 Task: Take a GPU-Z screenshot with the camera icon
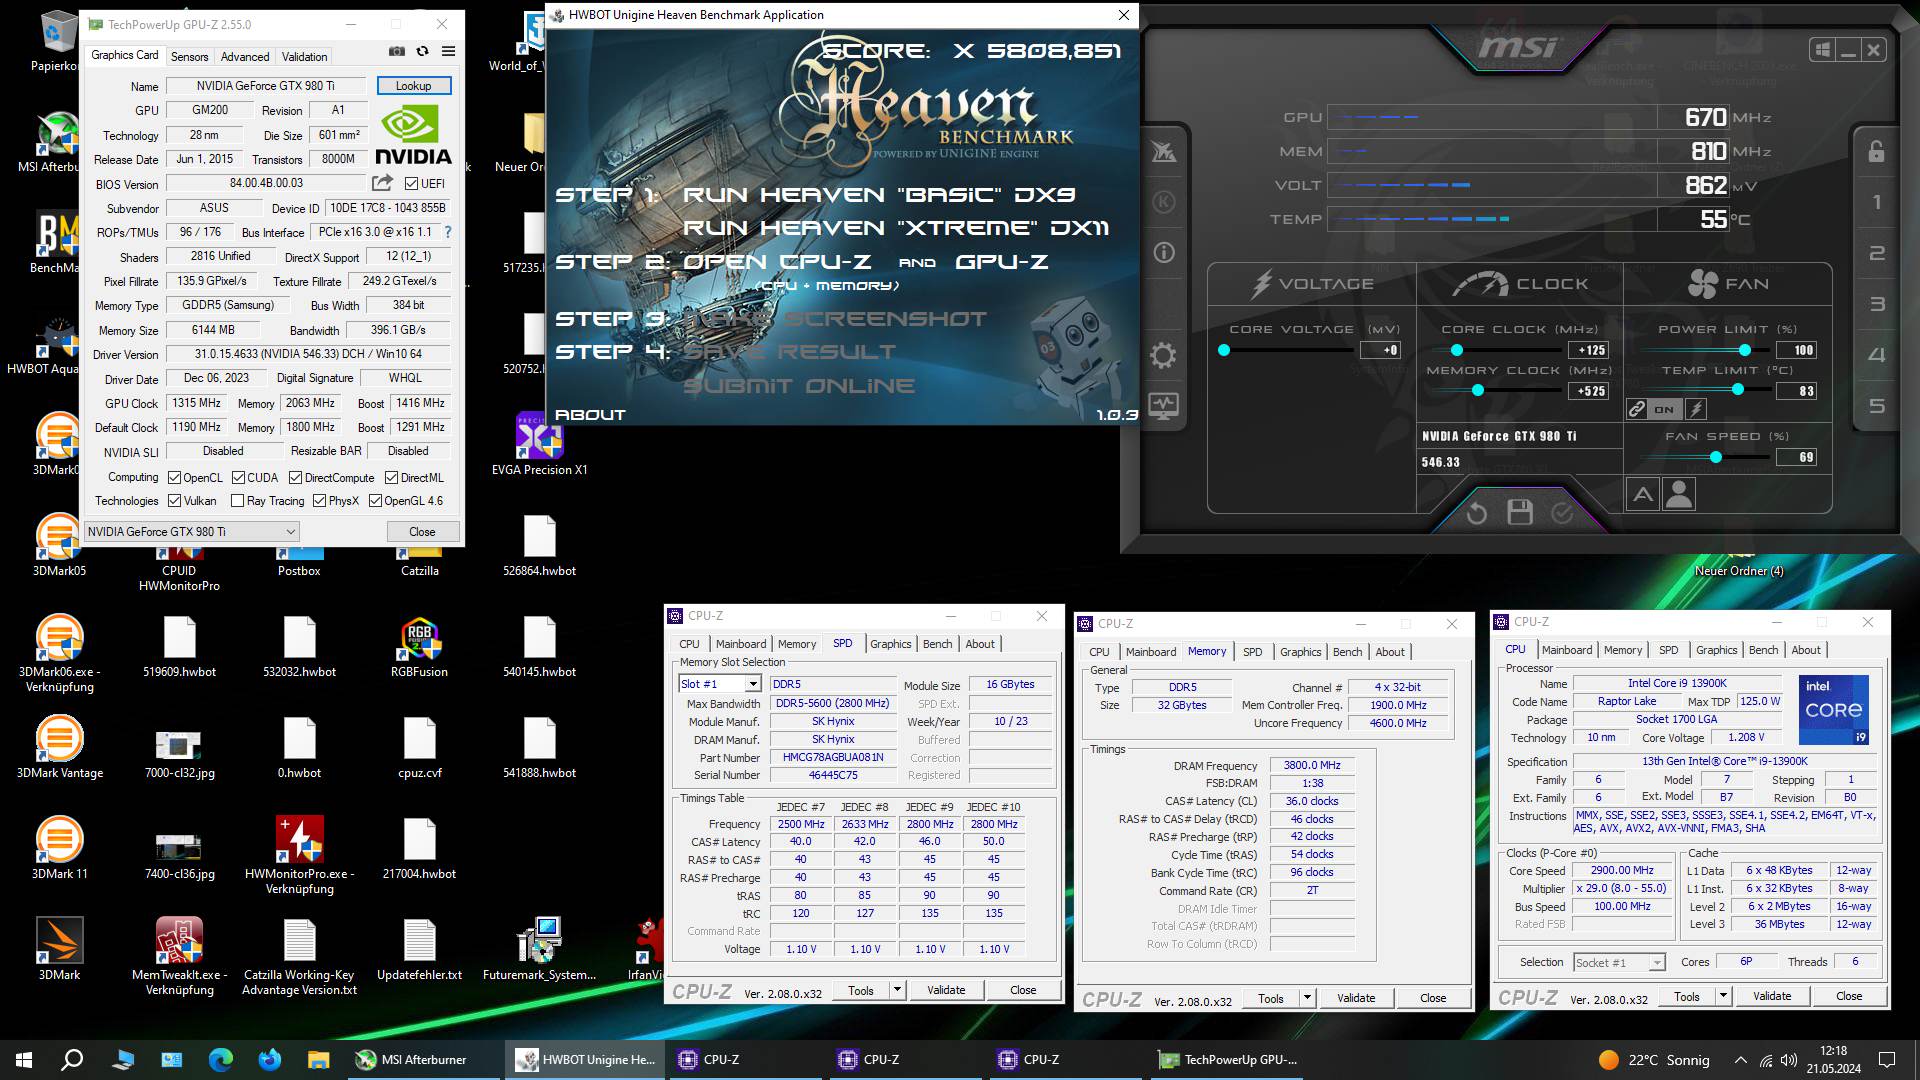click(x=397, y=51)
